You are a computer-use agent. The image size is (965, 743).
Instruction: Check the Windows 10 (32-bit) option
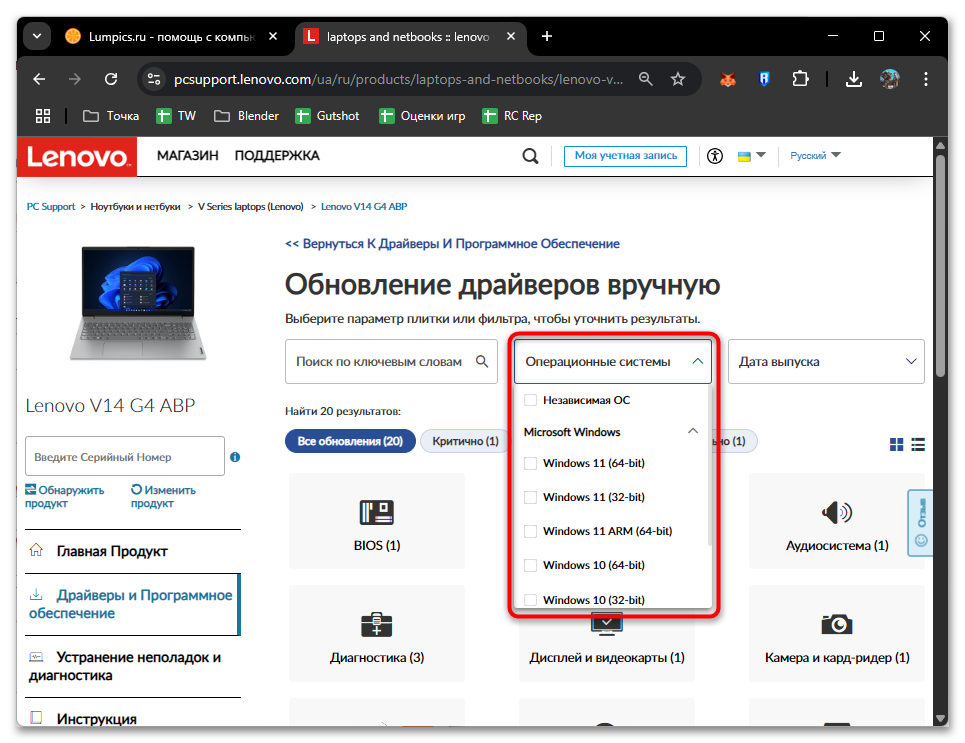click(530, 599)
